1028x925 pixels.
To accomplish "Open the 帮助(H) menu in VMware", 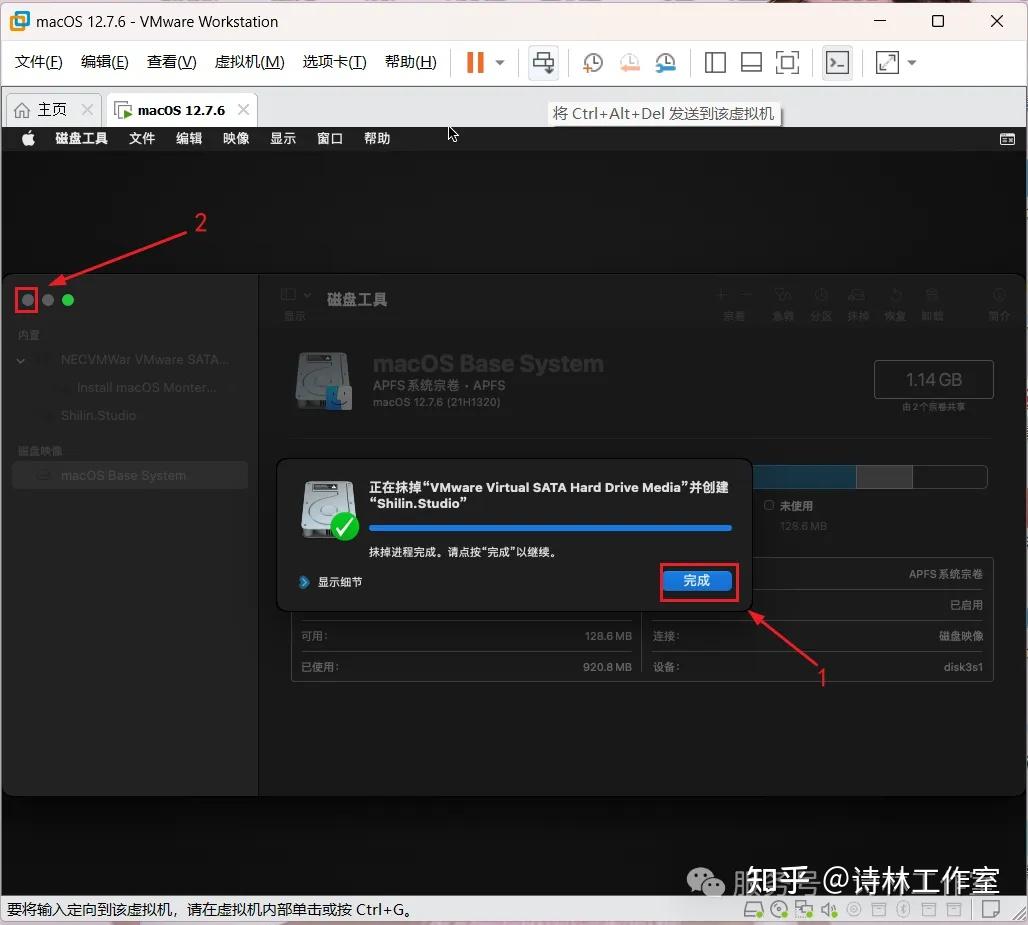I will point(410,62).
